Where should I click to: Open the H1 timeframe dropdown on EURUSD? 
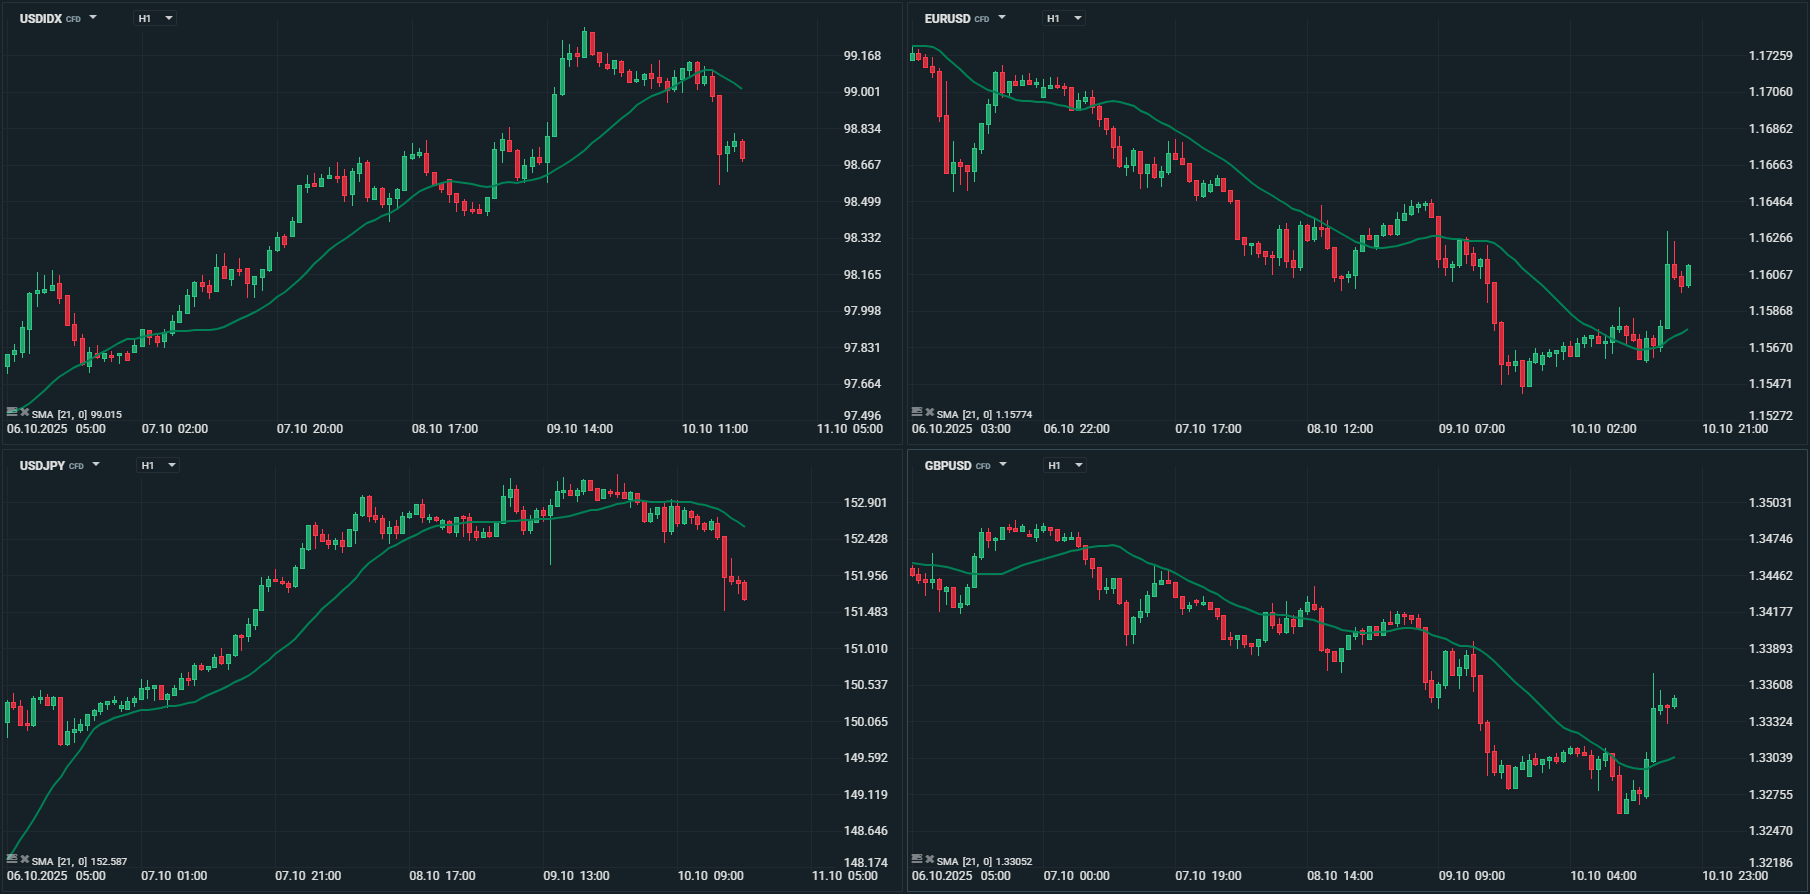1064,18
